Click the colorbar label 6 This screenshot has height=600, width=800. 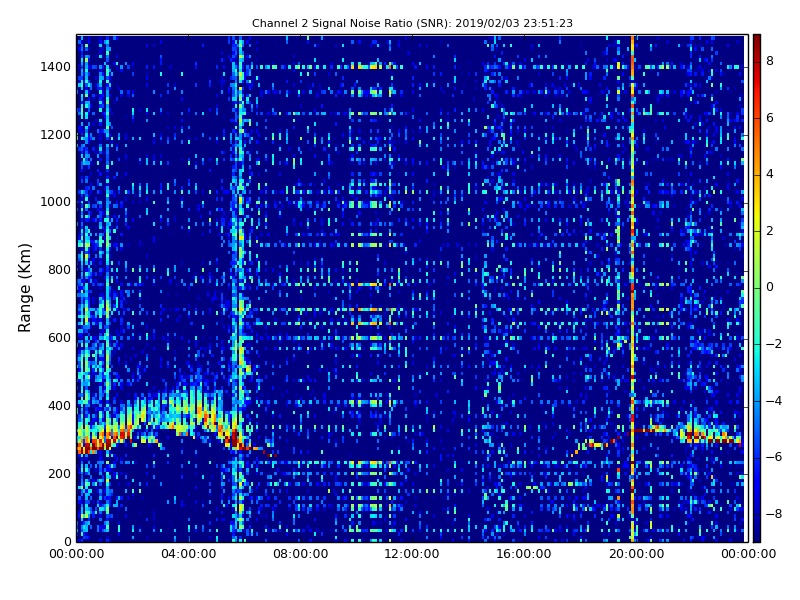click(770, 118)
